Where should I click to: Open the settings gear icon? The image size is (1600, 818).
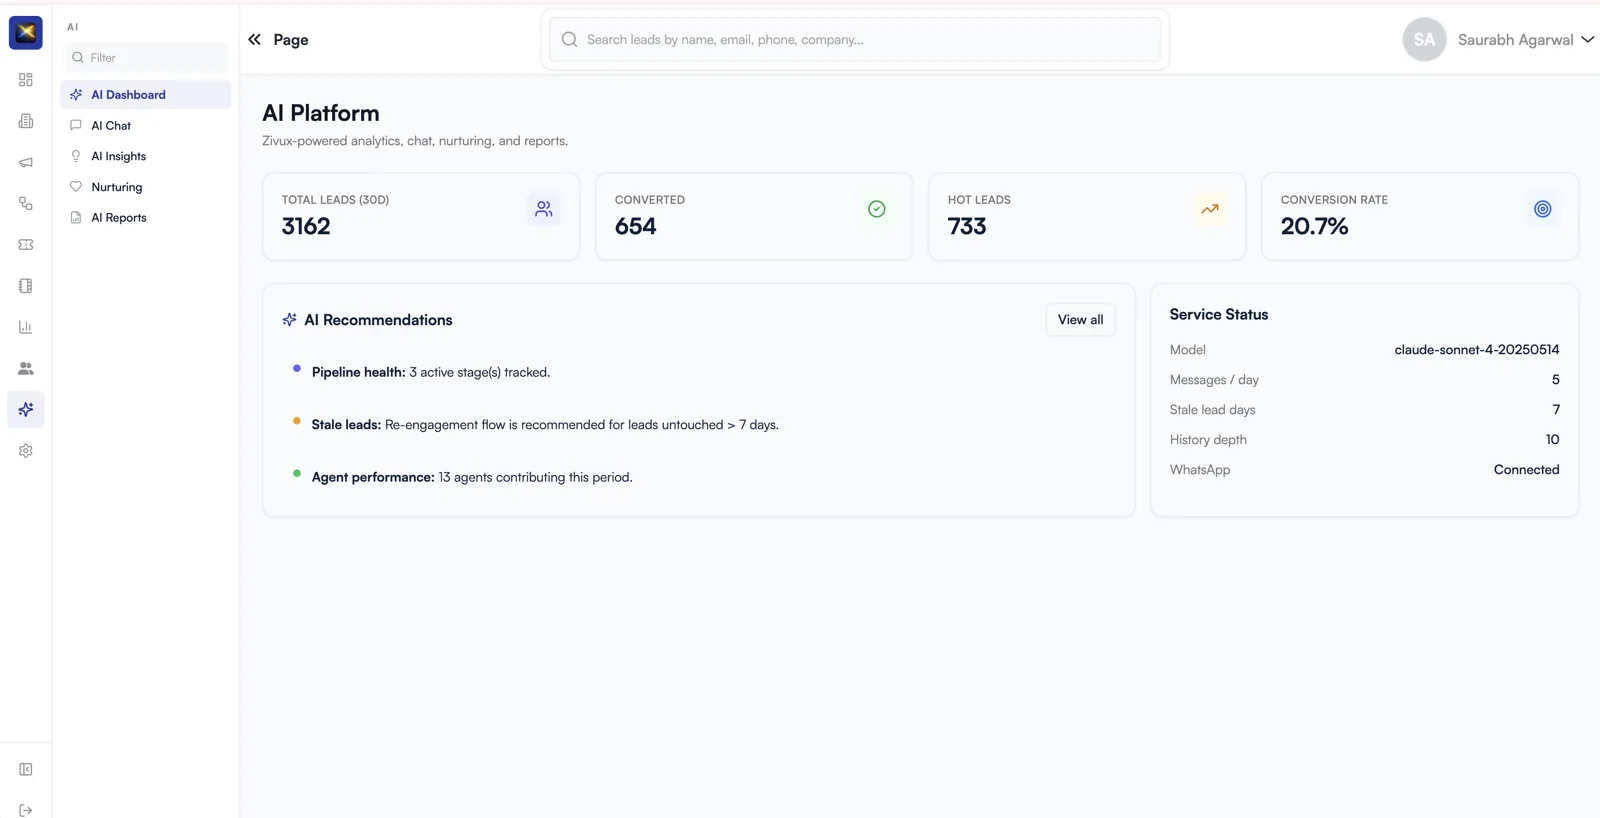pos(26,451)
